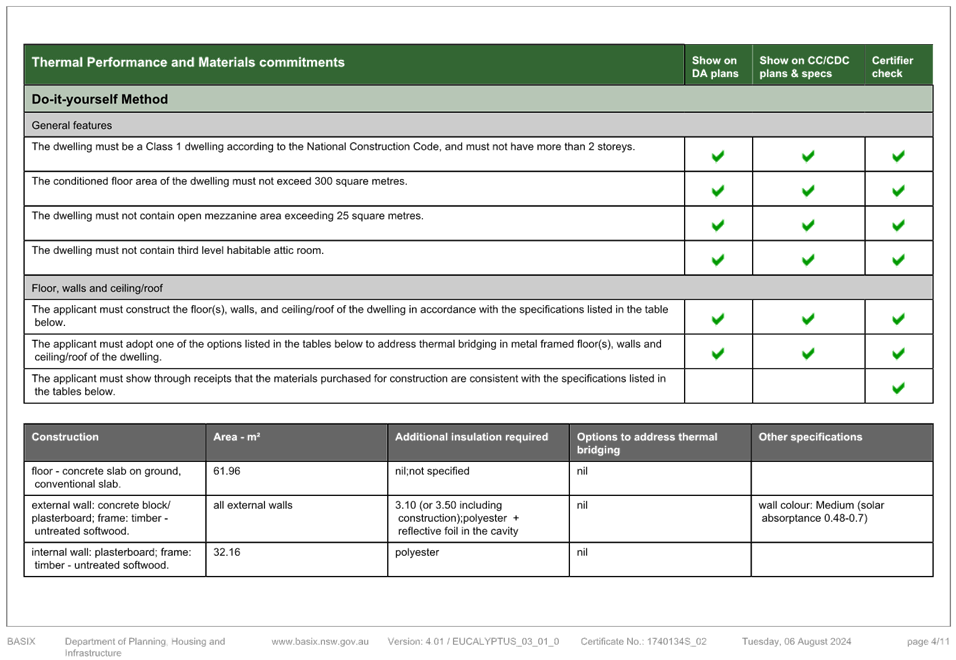
Task: Select DA plans tick for 'adopt one of the options' row
Action: (x=718, y=353)
